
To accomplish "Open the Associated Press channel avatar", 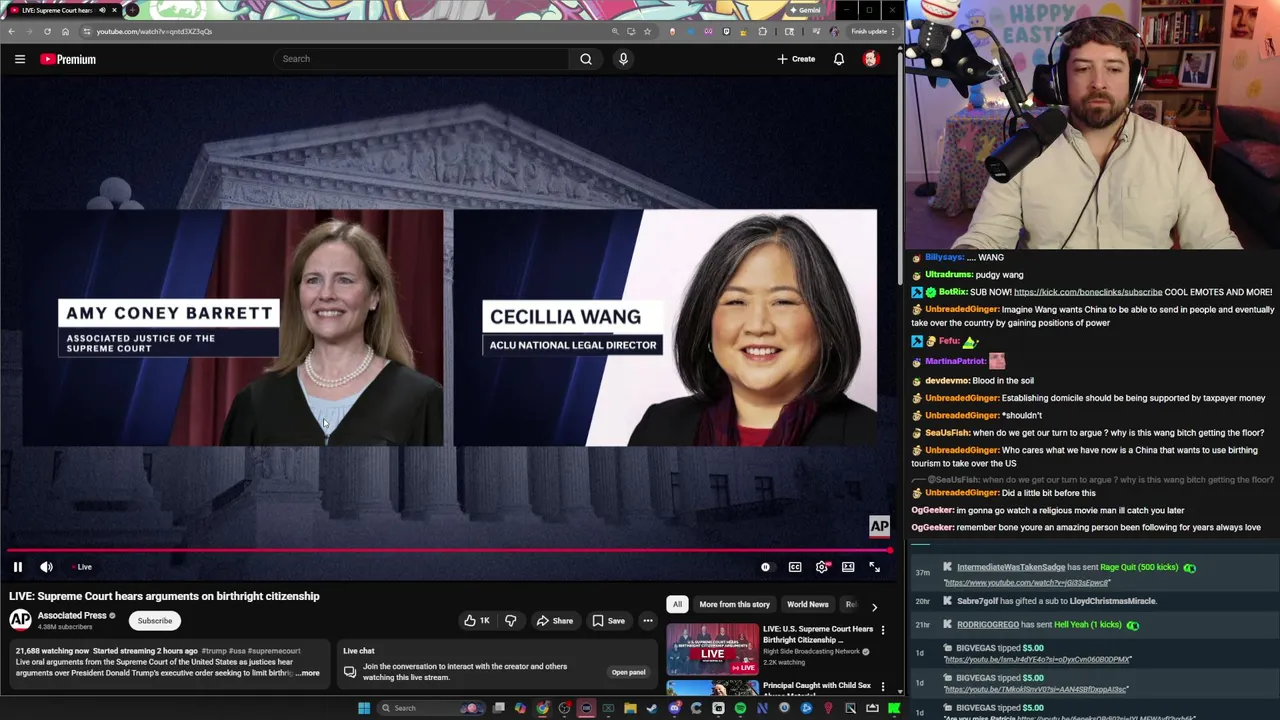I will coord(20,620).
